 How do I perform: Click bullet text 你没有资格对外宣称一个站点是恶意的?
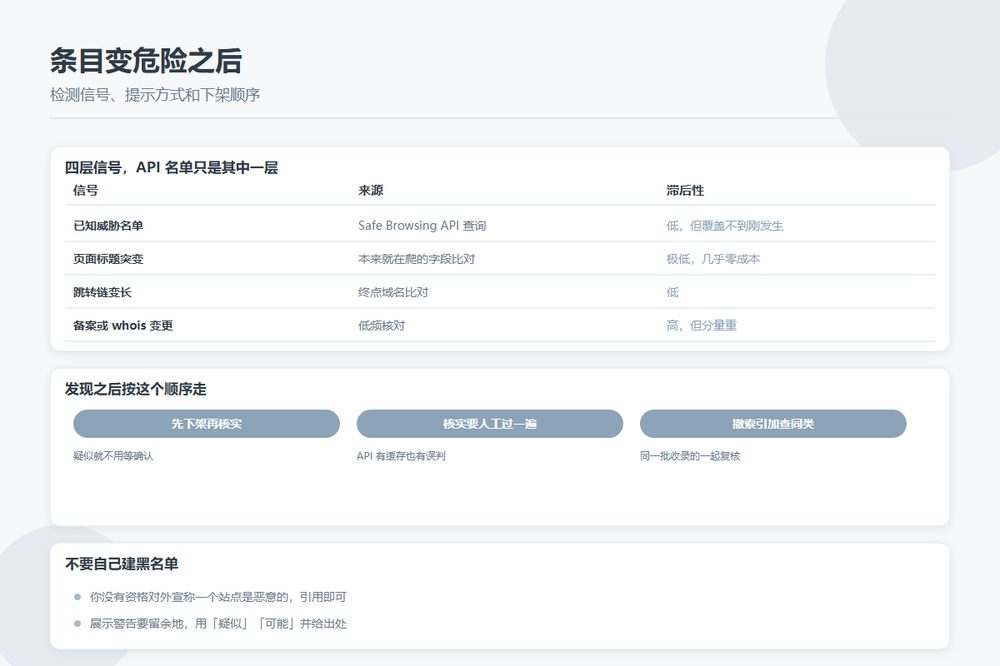(189, 596)
